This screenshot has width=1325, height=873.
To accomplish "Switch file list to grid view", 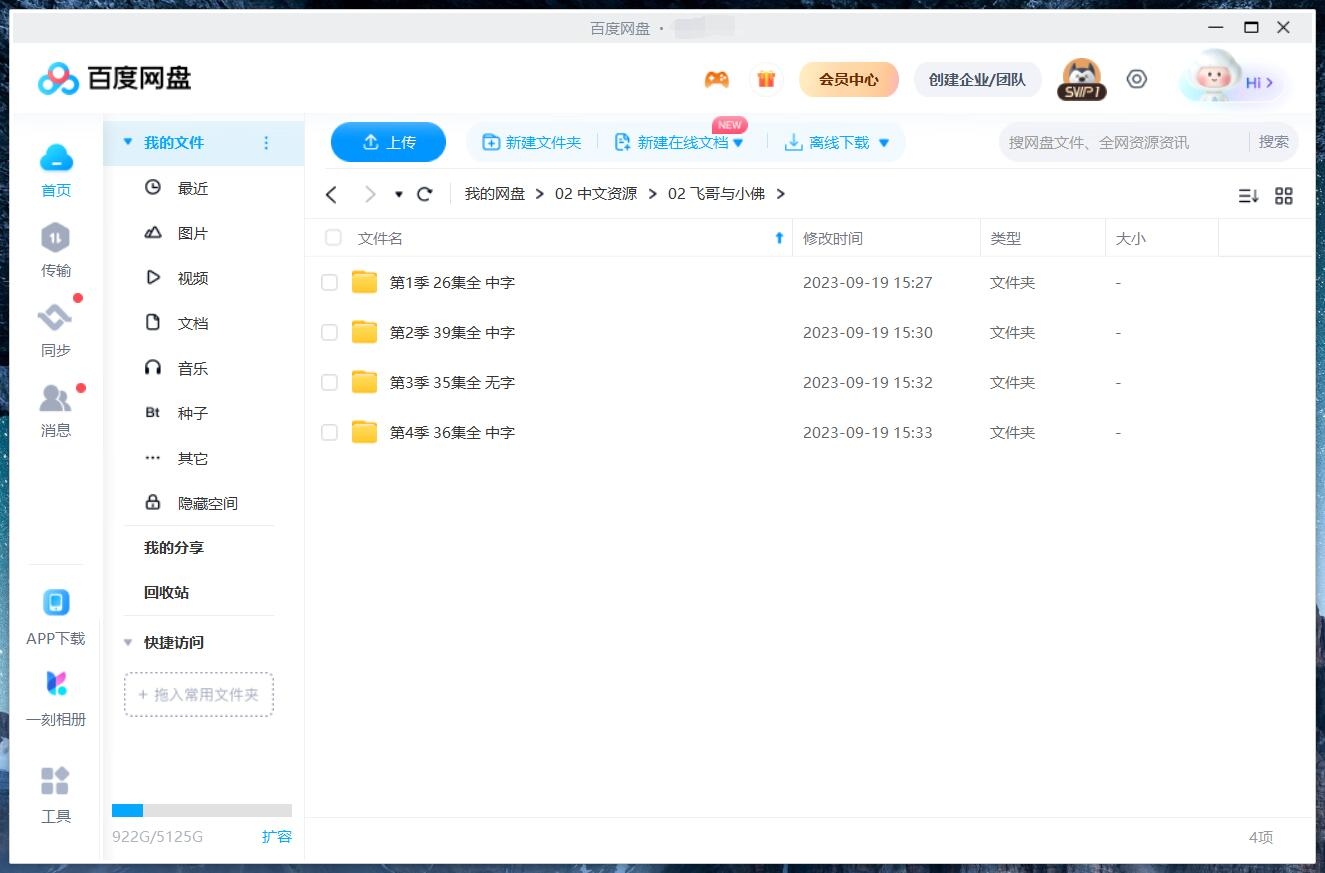I will coord(1284,195).
